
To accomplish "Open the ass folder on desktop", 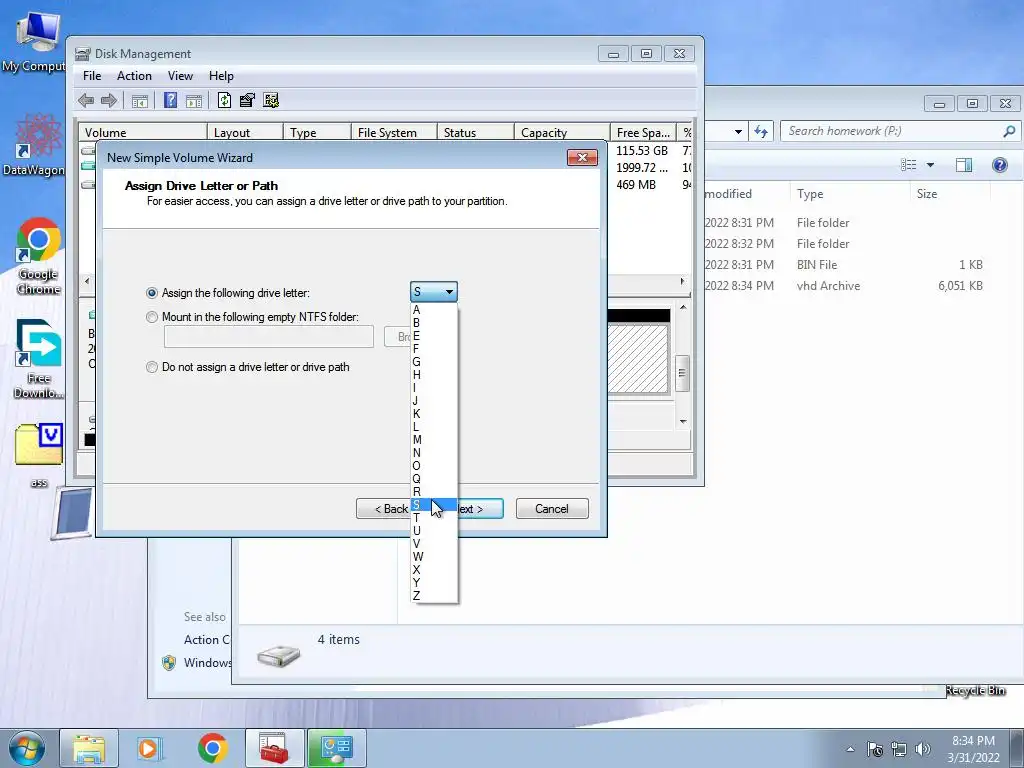I will [38, 456].
